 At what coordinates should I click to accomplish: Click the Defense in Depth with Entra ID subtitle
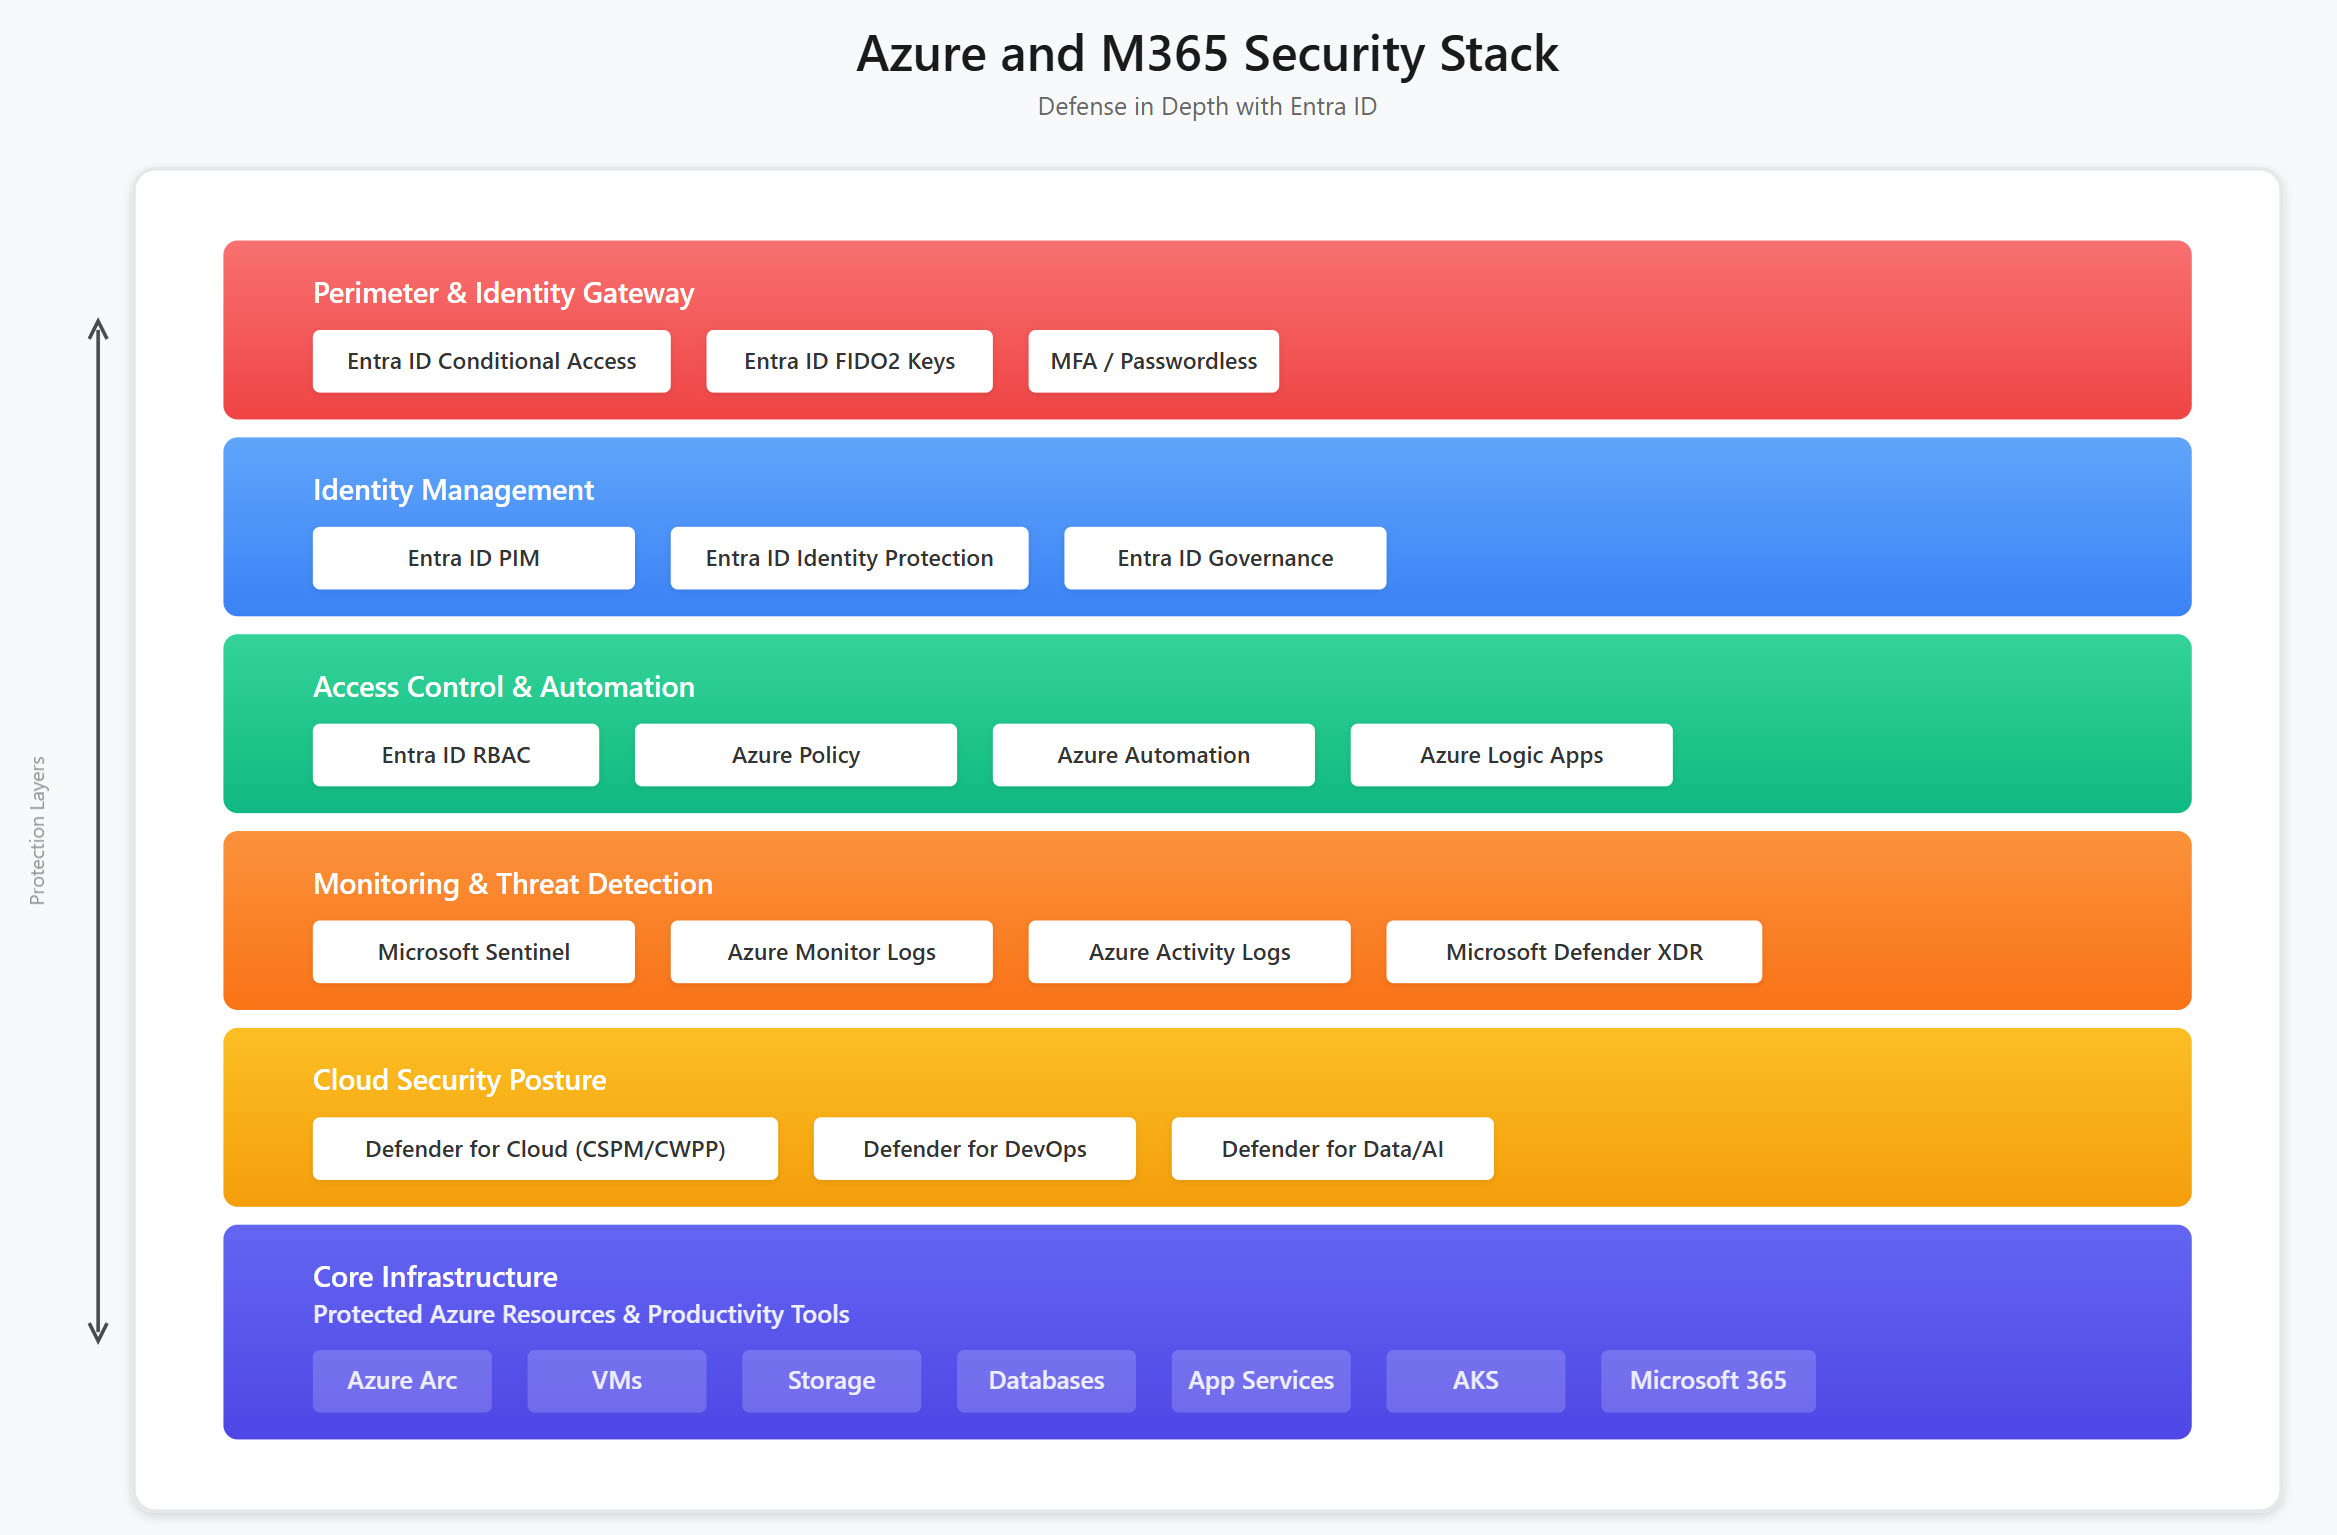coord(1207,107)
